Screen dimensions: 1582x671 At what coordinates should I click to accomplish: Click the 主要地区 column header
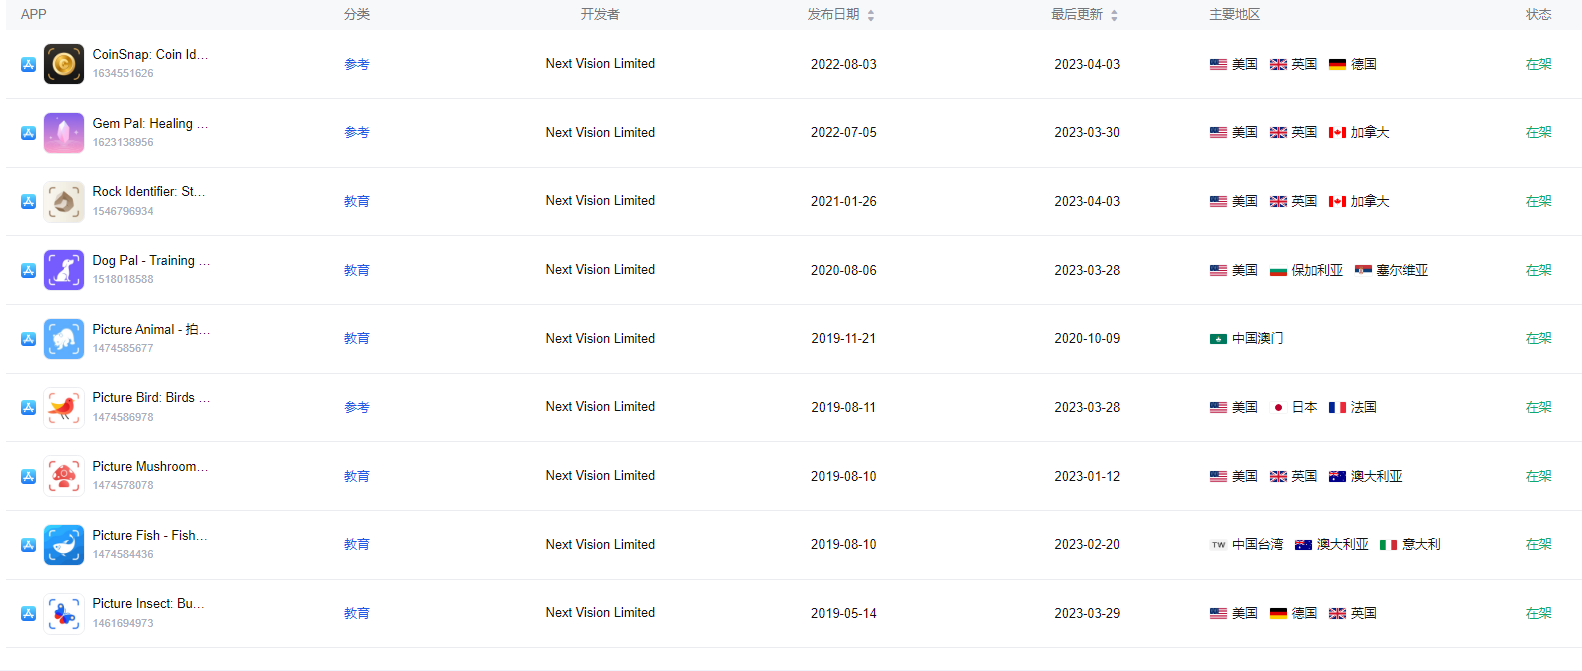pyautogui.click(x=1234, y=14)
